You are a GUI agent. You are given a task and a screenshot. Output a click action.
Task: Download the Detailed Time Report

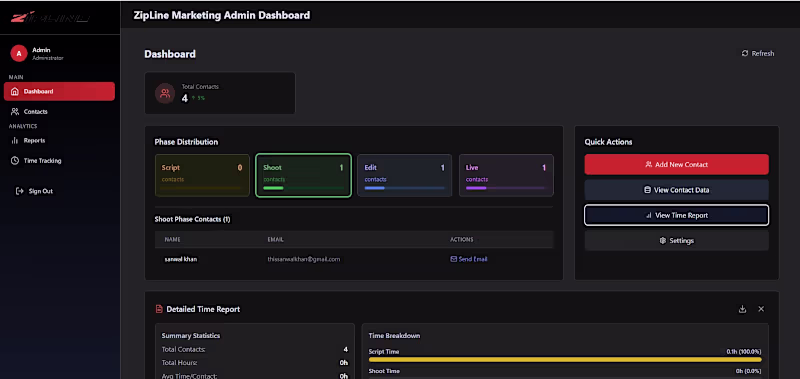point(742,309)
